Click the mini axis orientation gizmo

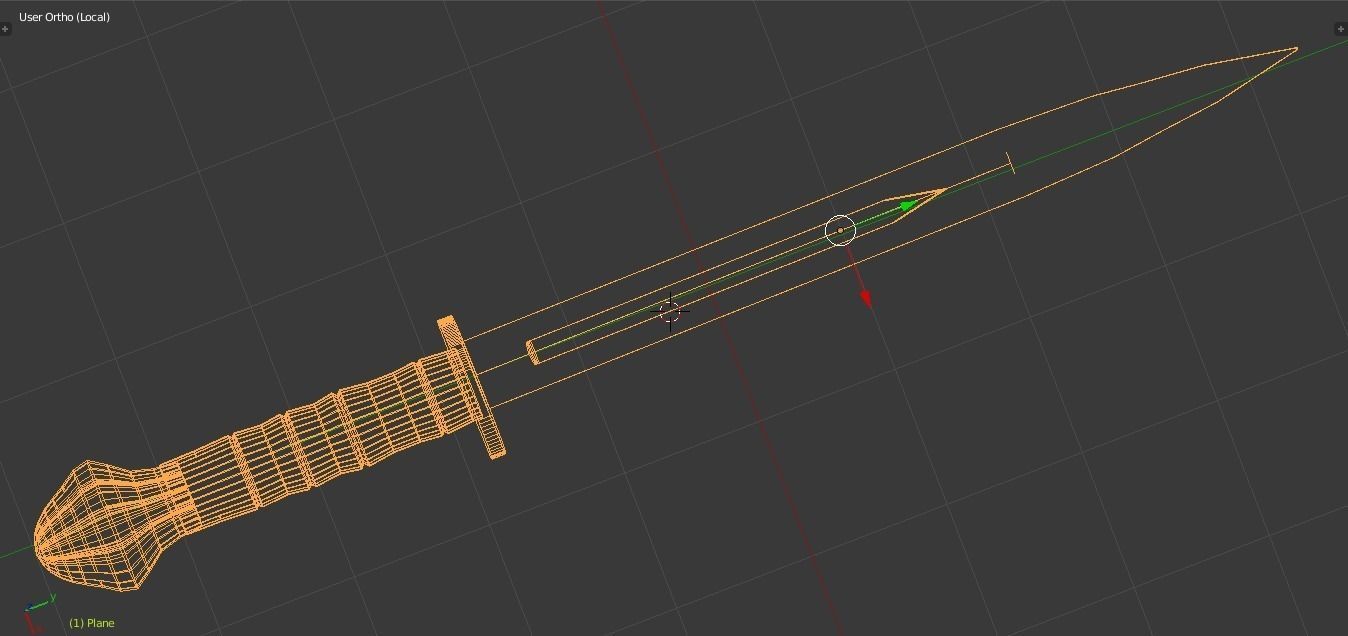coord(38,611)
